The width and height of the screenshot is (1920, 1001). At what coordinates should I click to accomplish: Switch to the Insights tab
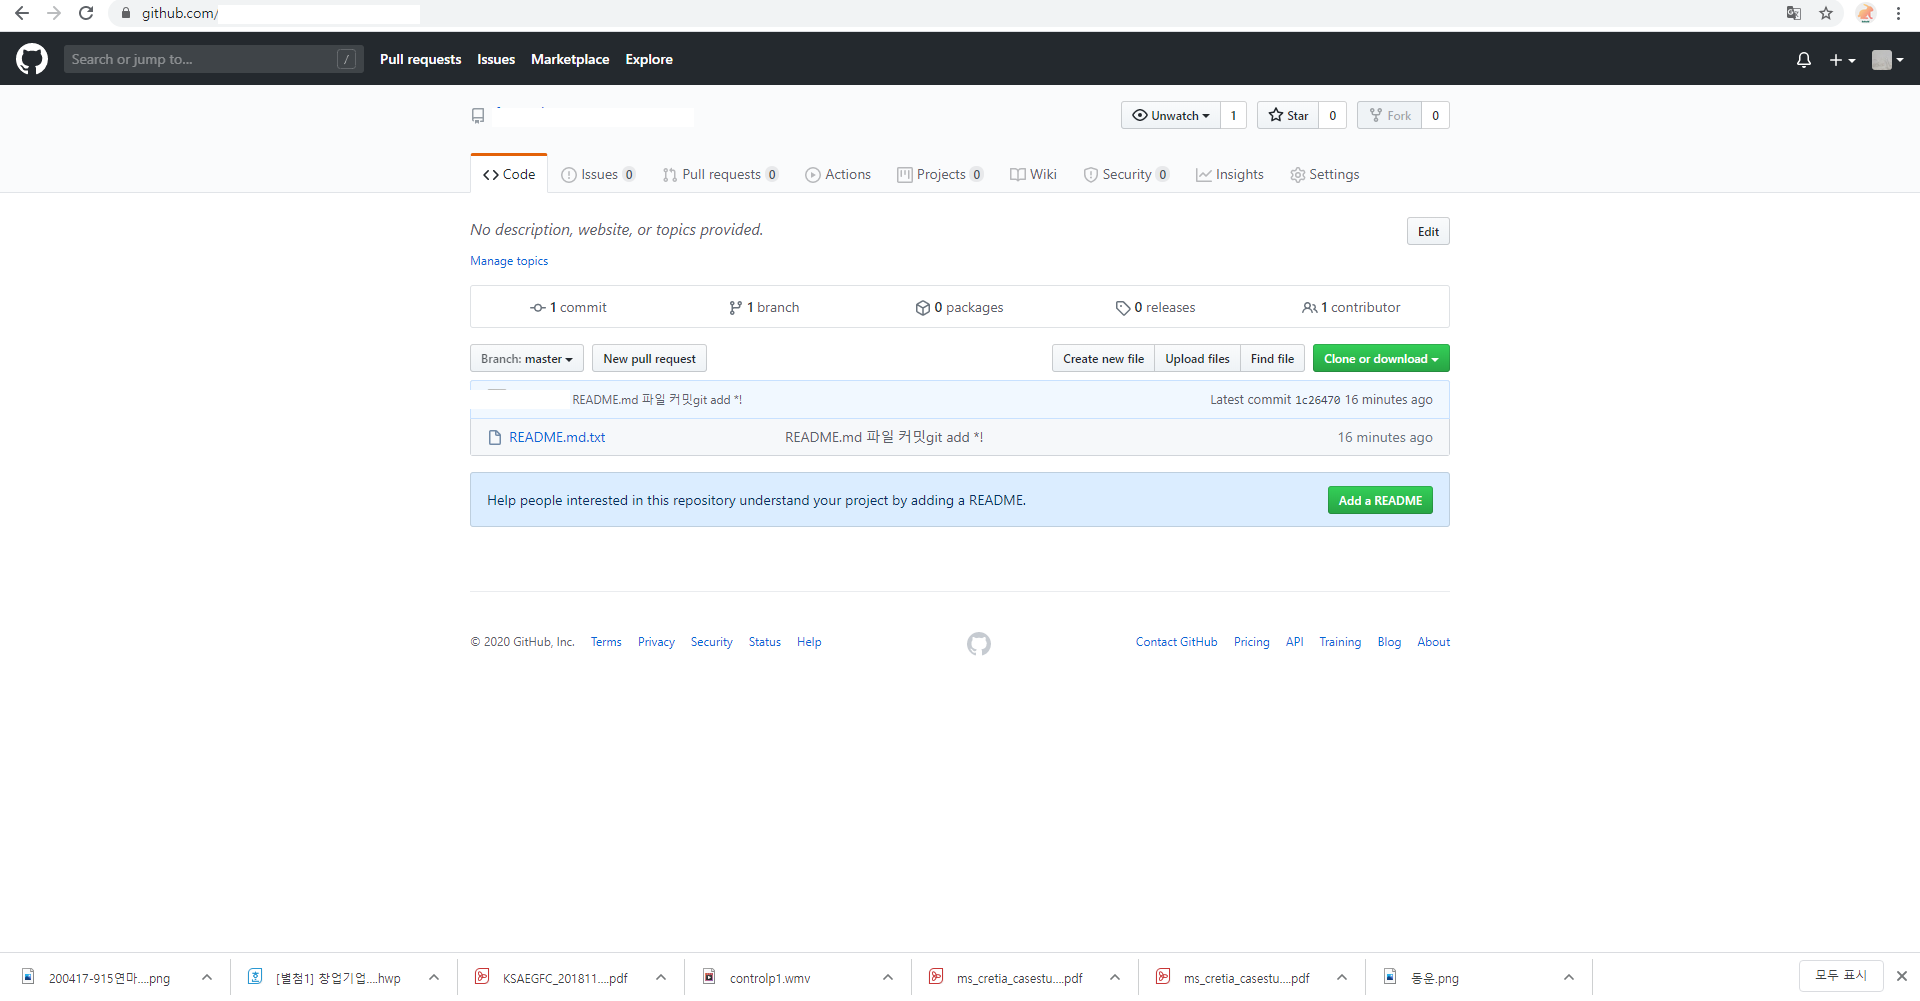click(x=1230, y=174)
